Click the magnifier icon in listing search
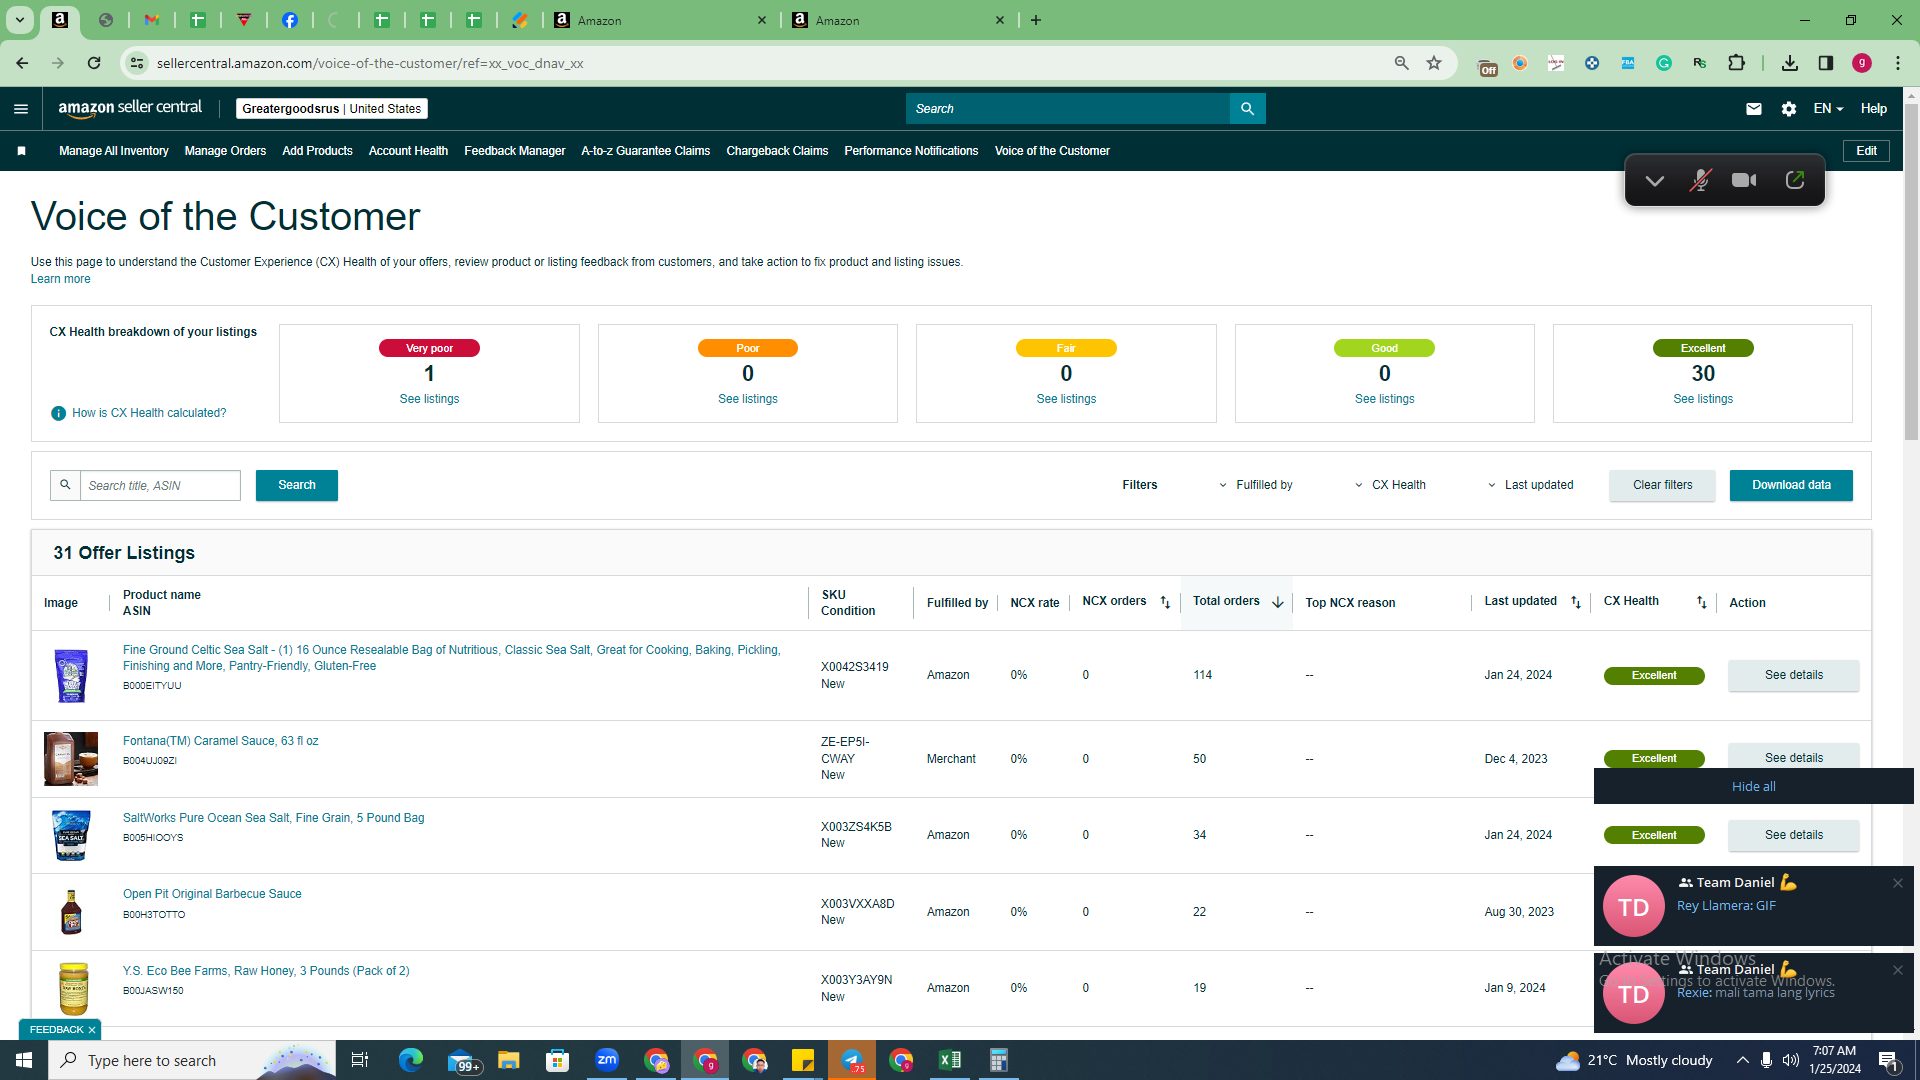This screenshot has height=1080, width=1920. pos(65,485)
